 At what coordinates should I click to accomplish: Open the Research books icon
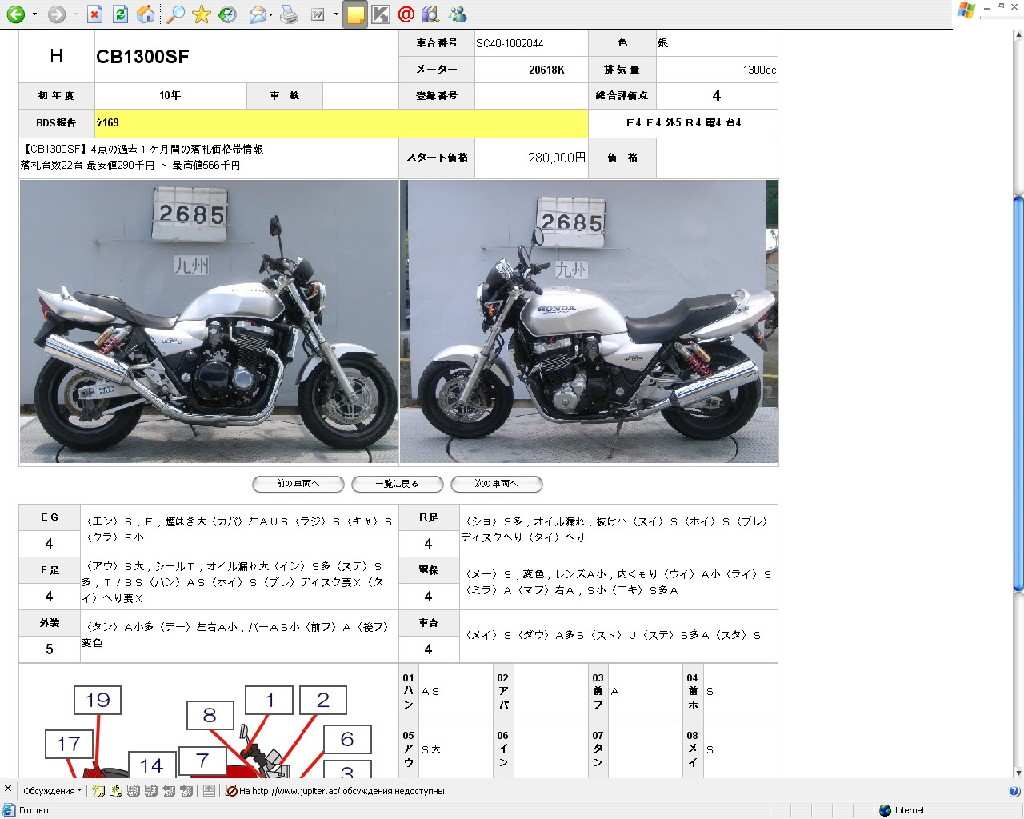(x=430, y=14)
